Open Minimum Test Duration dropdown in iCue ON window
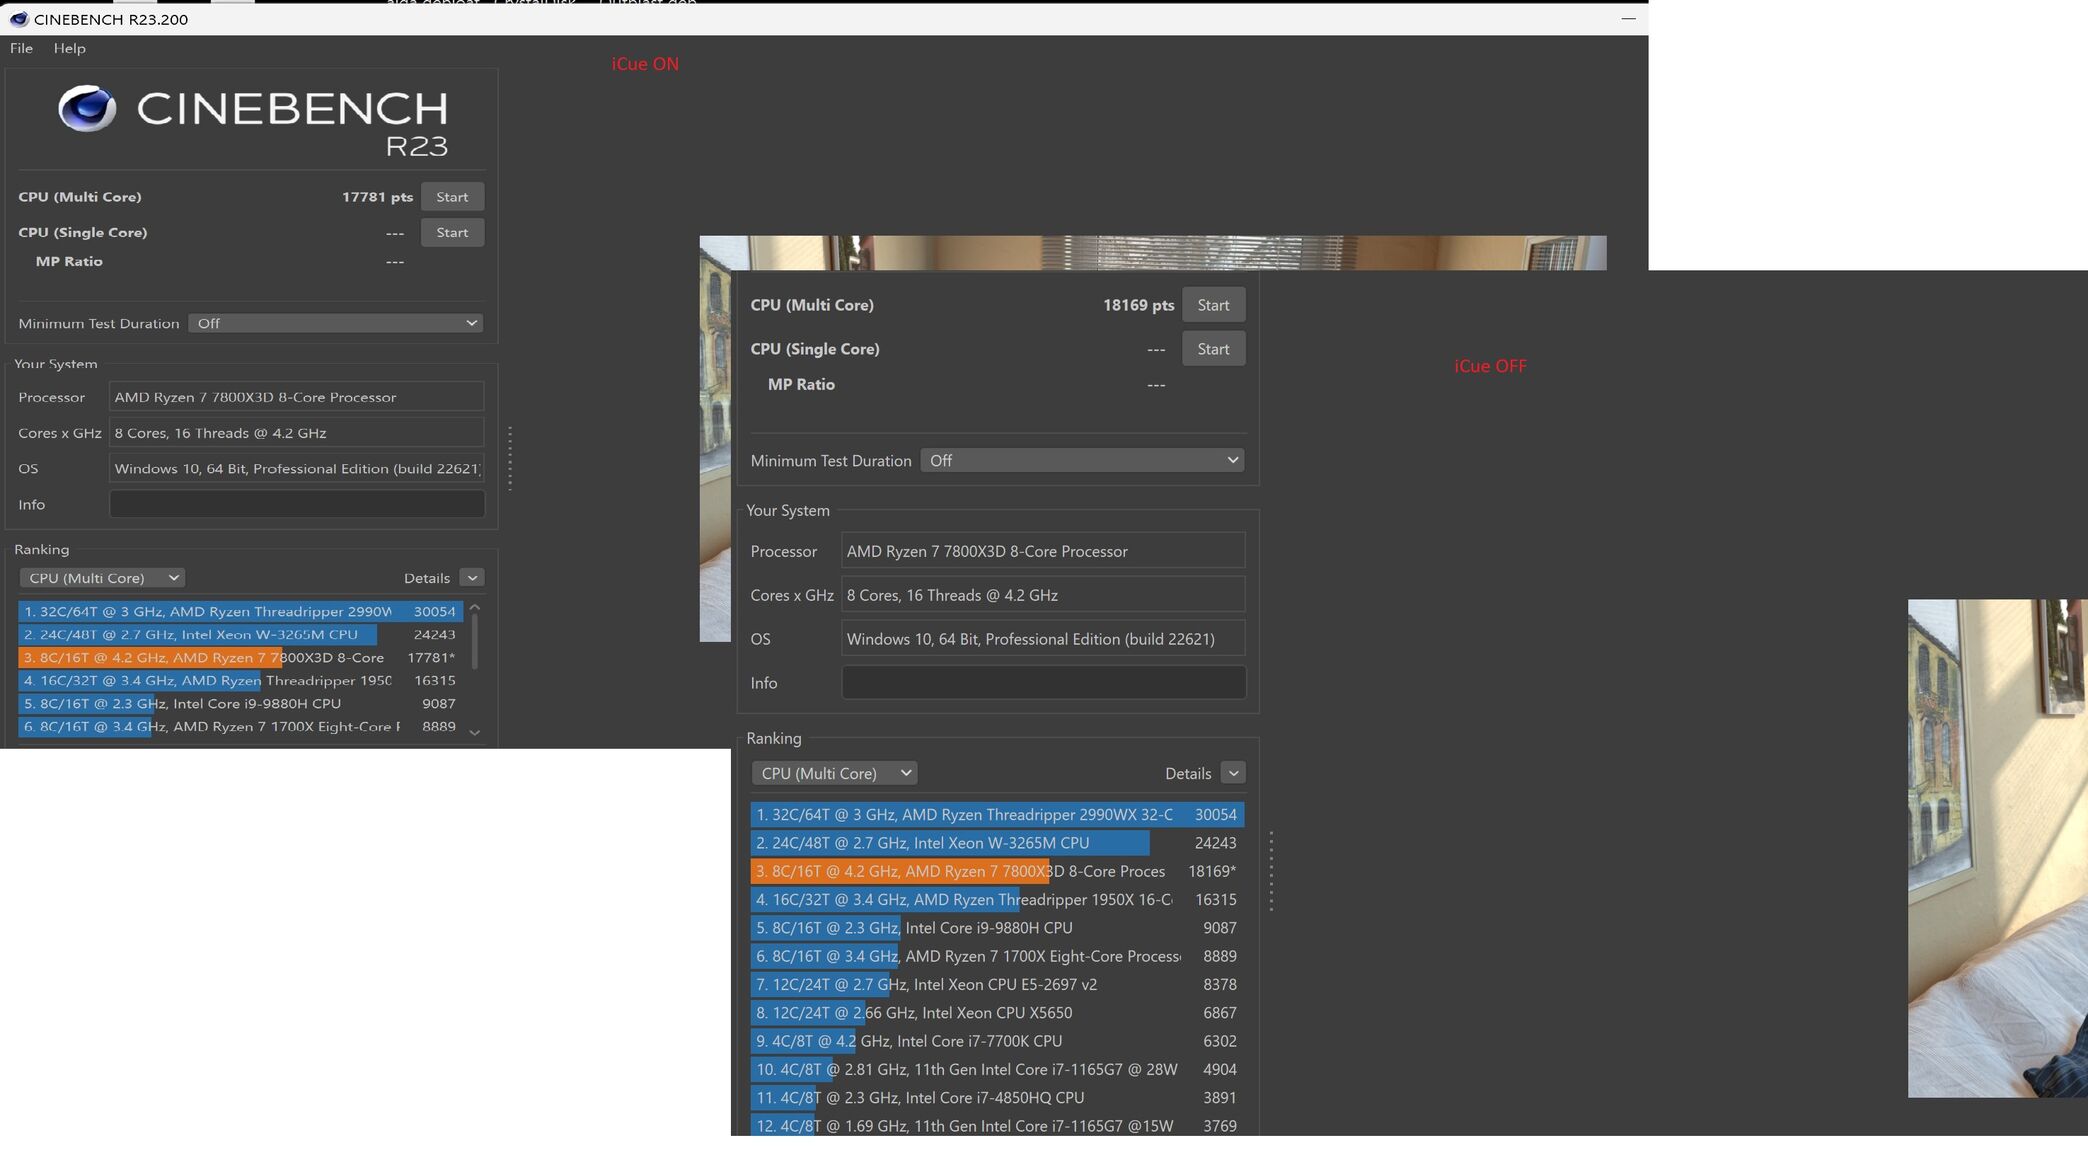This screenshot has height=1155, width=2088. coord(335,323)
